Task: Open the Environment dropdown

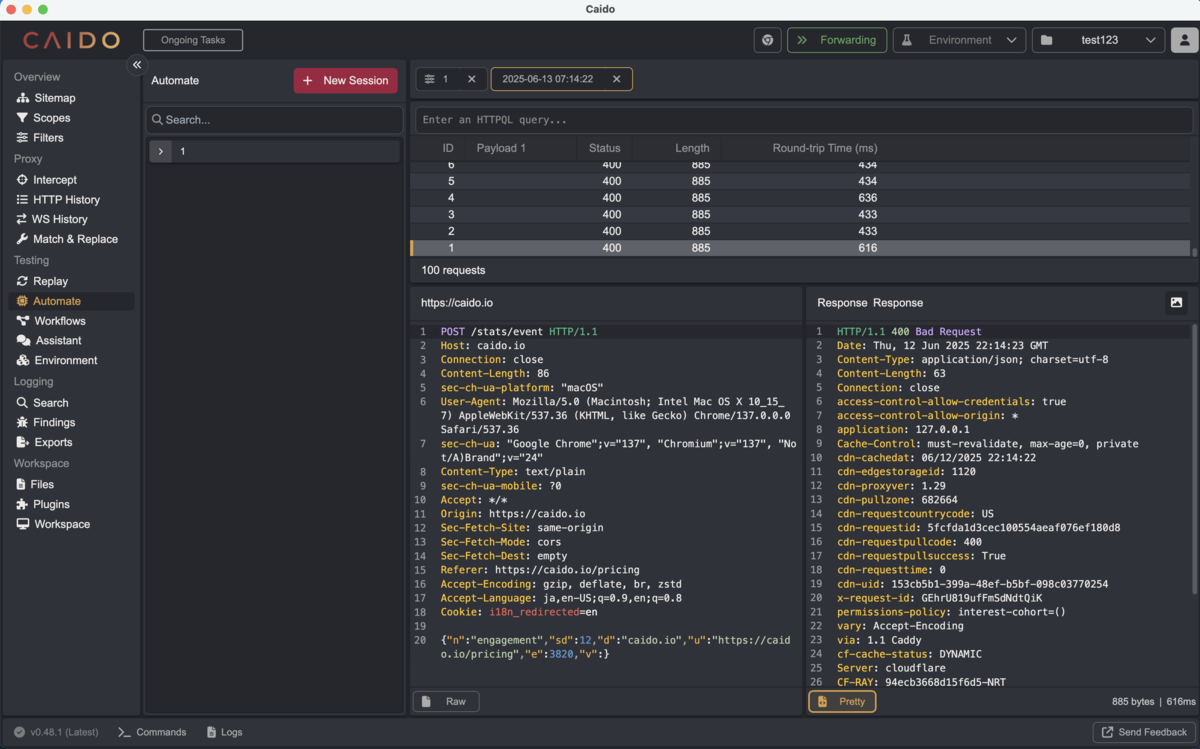Action: [x=959, y=40]
